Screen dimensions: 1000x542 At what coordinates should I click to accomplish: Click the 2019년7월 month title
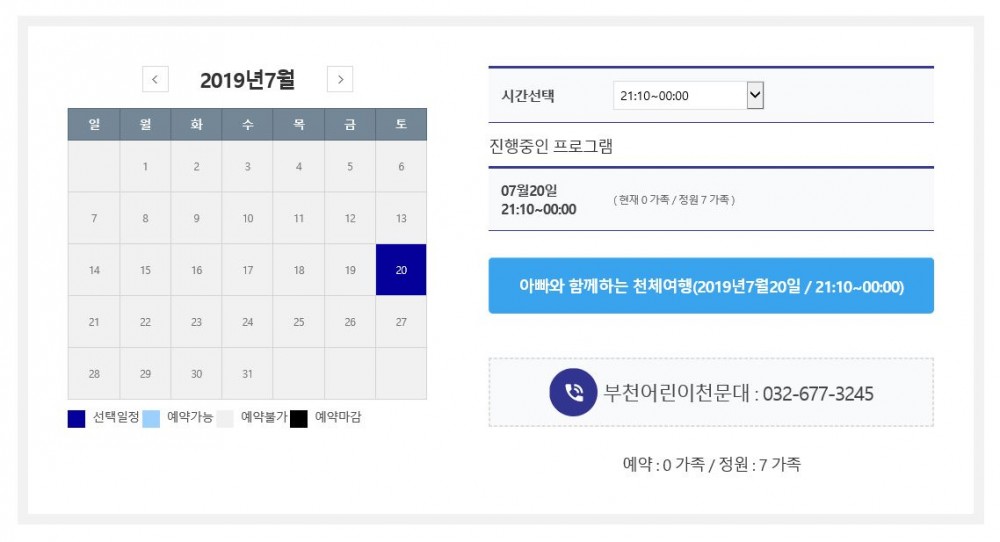click(x=247, y=80)
